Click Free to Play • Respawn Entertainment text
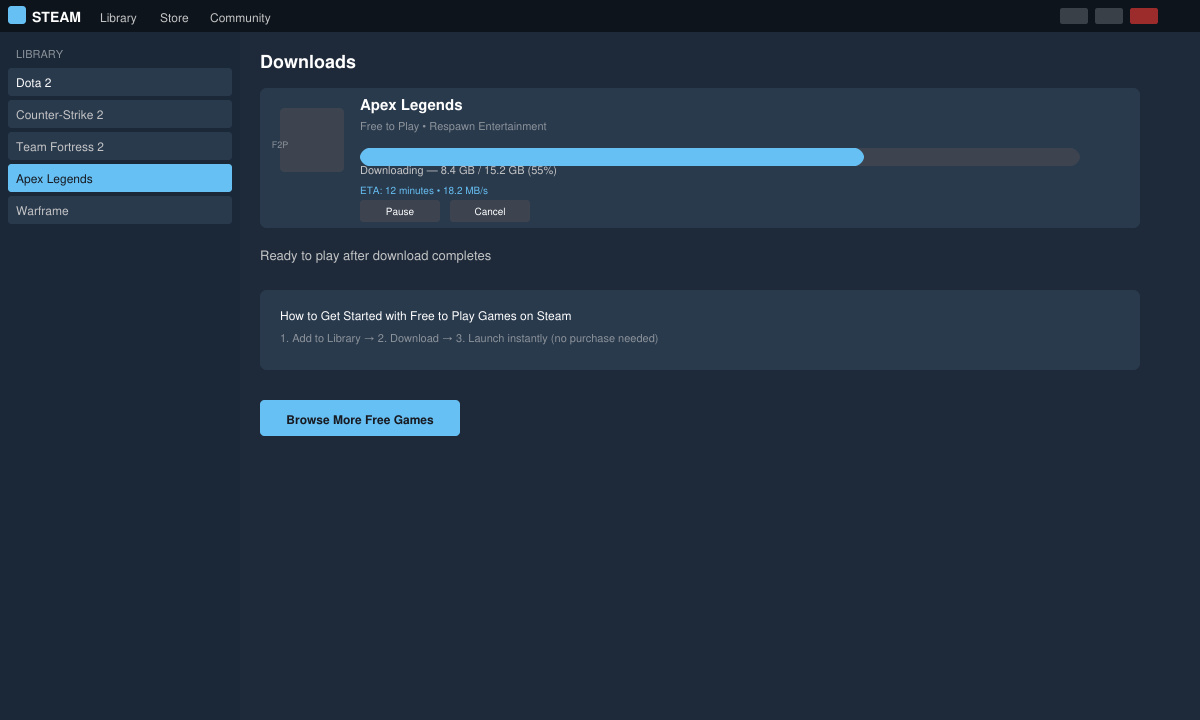This screenshot has height=720, width=1200. point(453,126)
